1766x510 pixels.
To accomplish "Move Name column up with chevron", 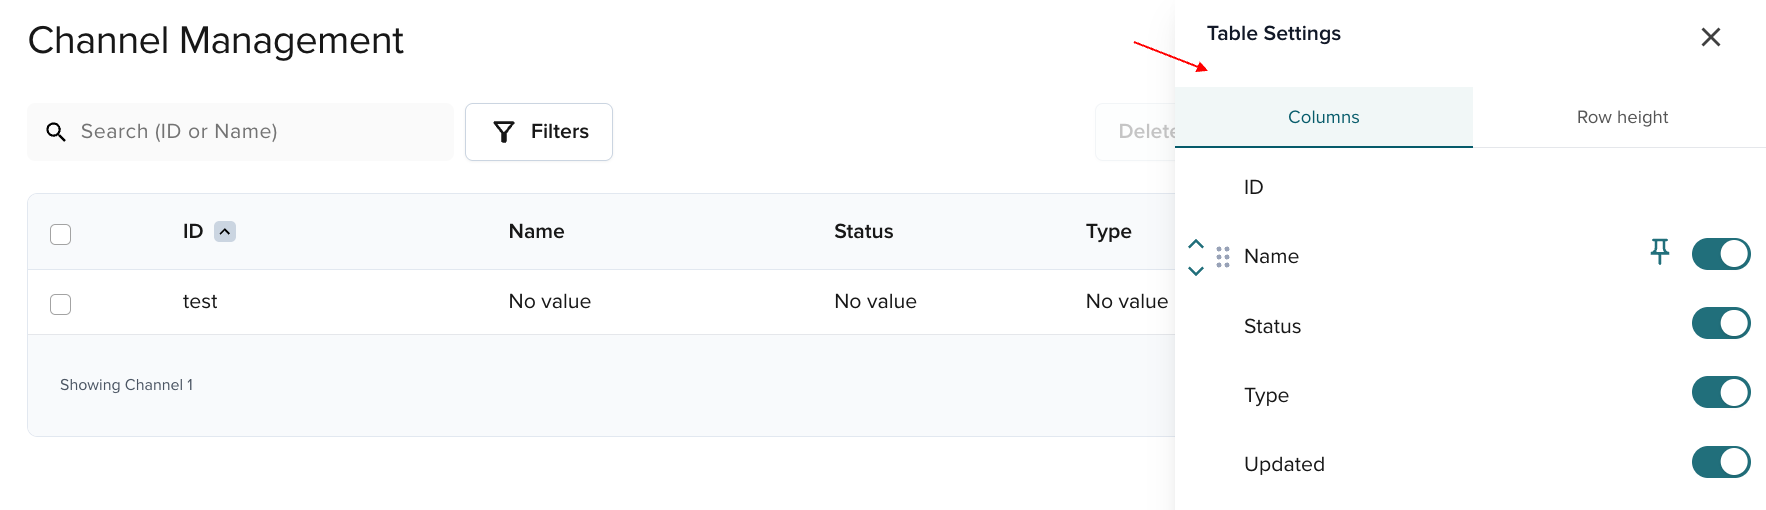I will coord(1195,244).
